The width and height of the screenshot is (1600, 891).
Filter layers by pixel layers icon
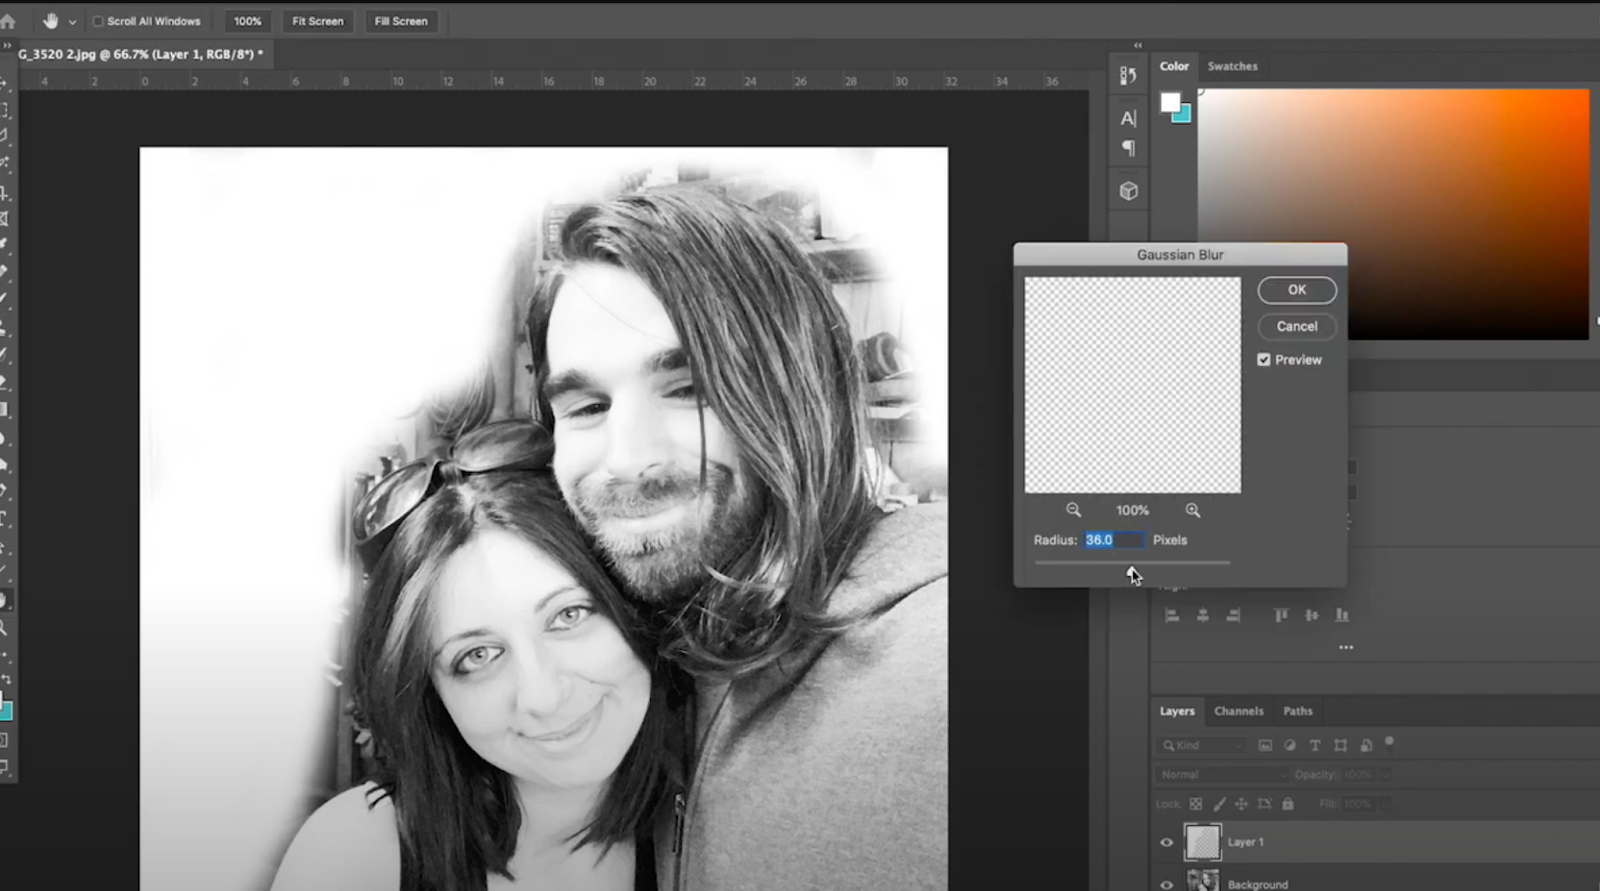pos(1265,745)
